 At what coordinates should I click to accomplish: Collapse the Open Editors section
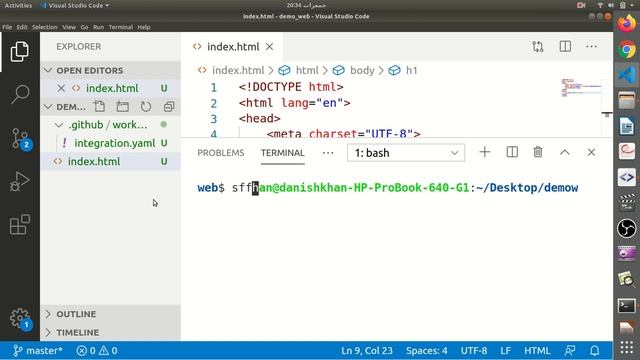(x=110, y=70)
